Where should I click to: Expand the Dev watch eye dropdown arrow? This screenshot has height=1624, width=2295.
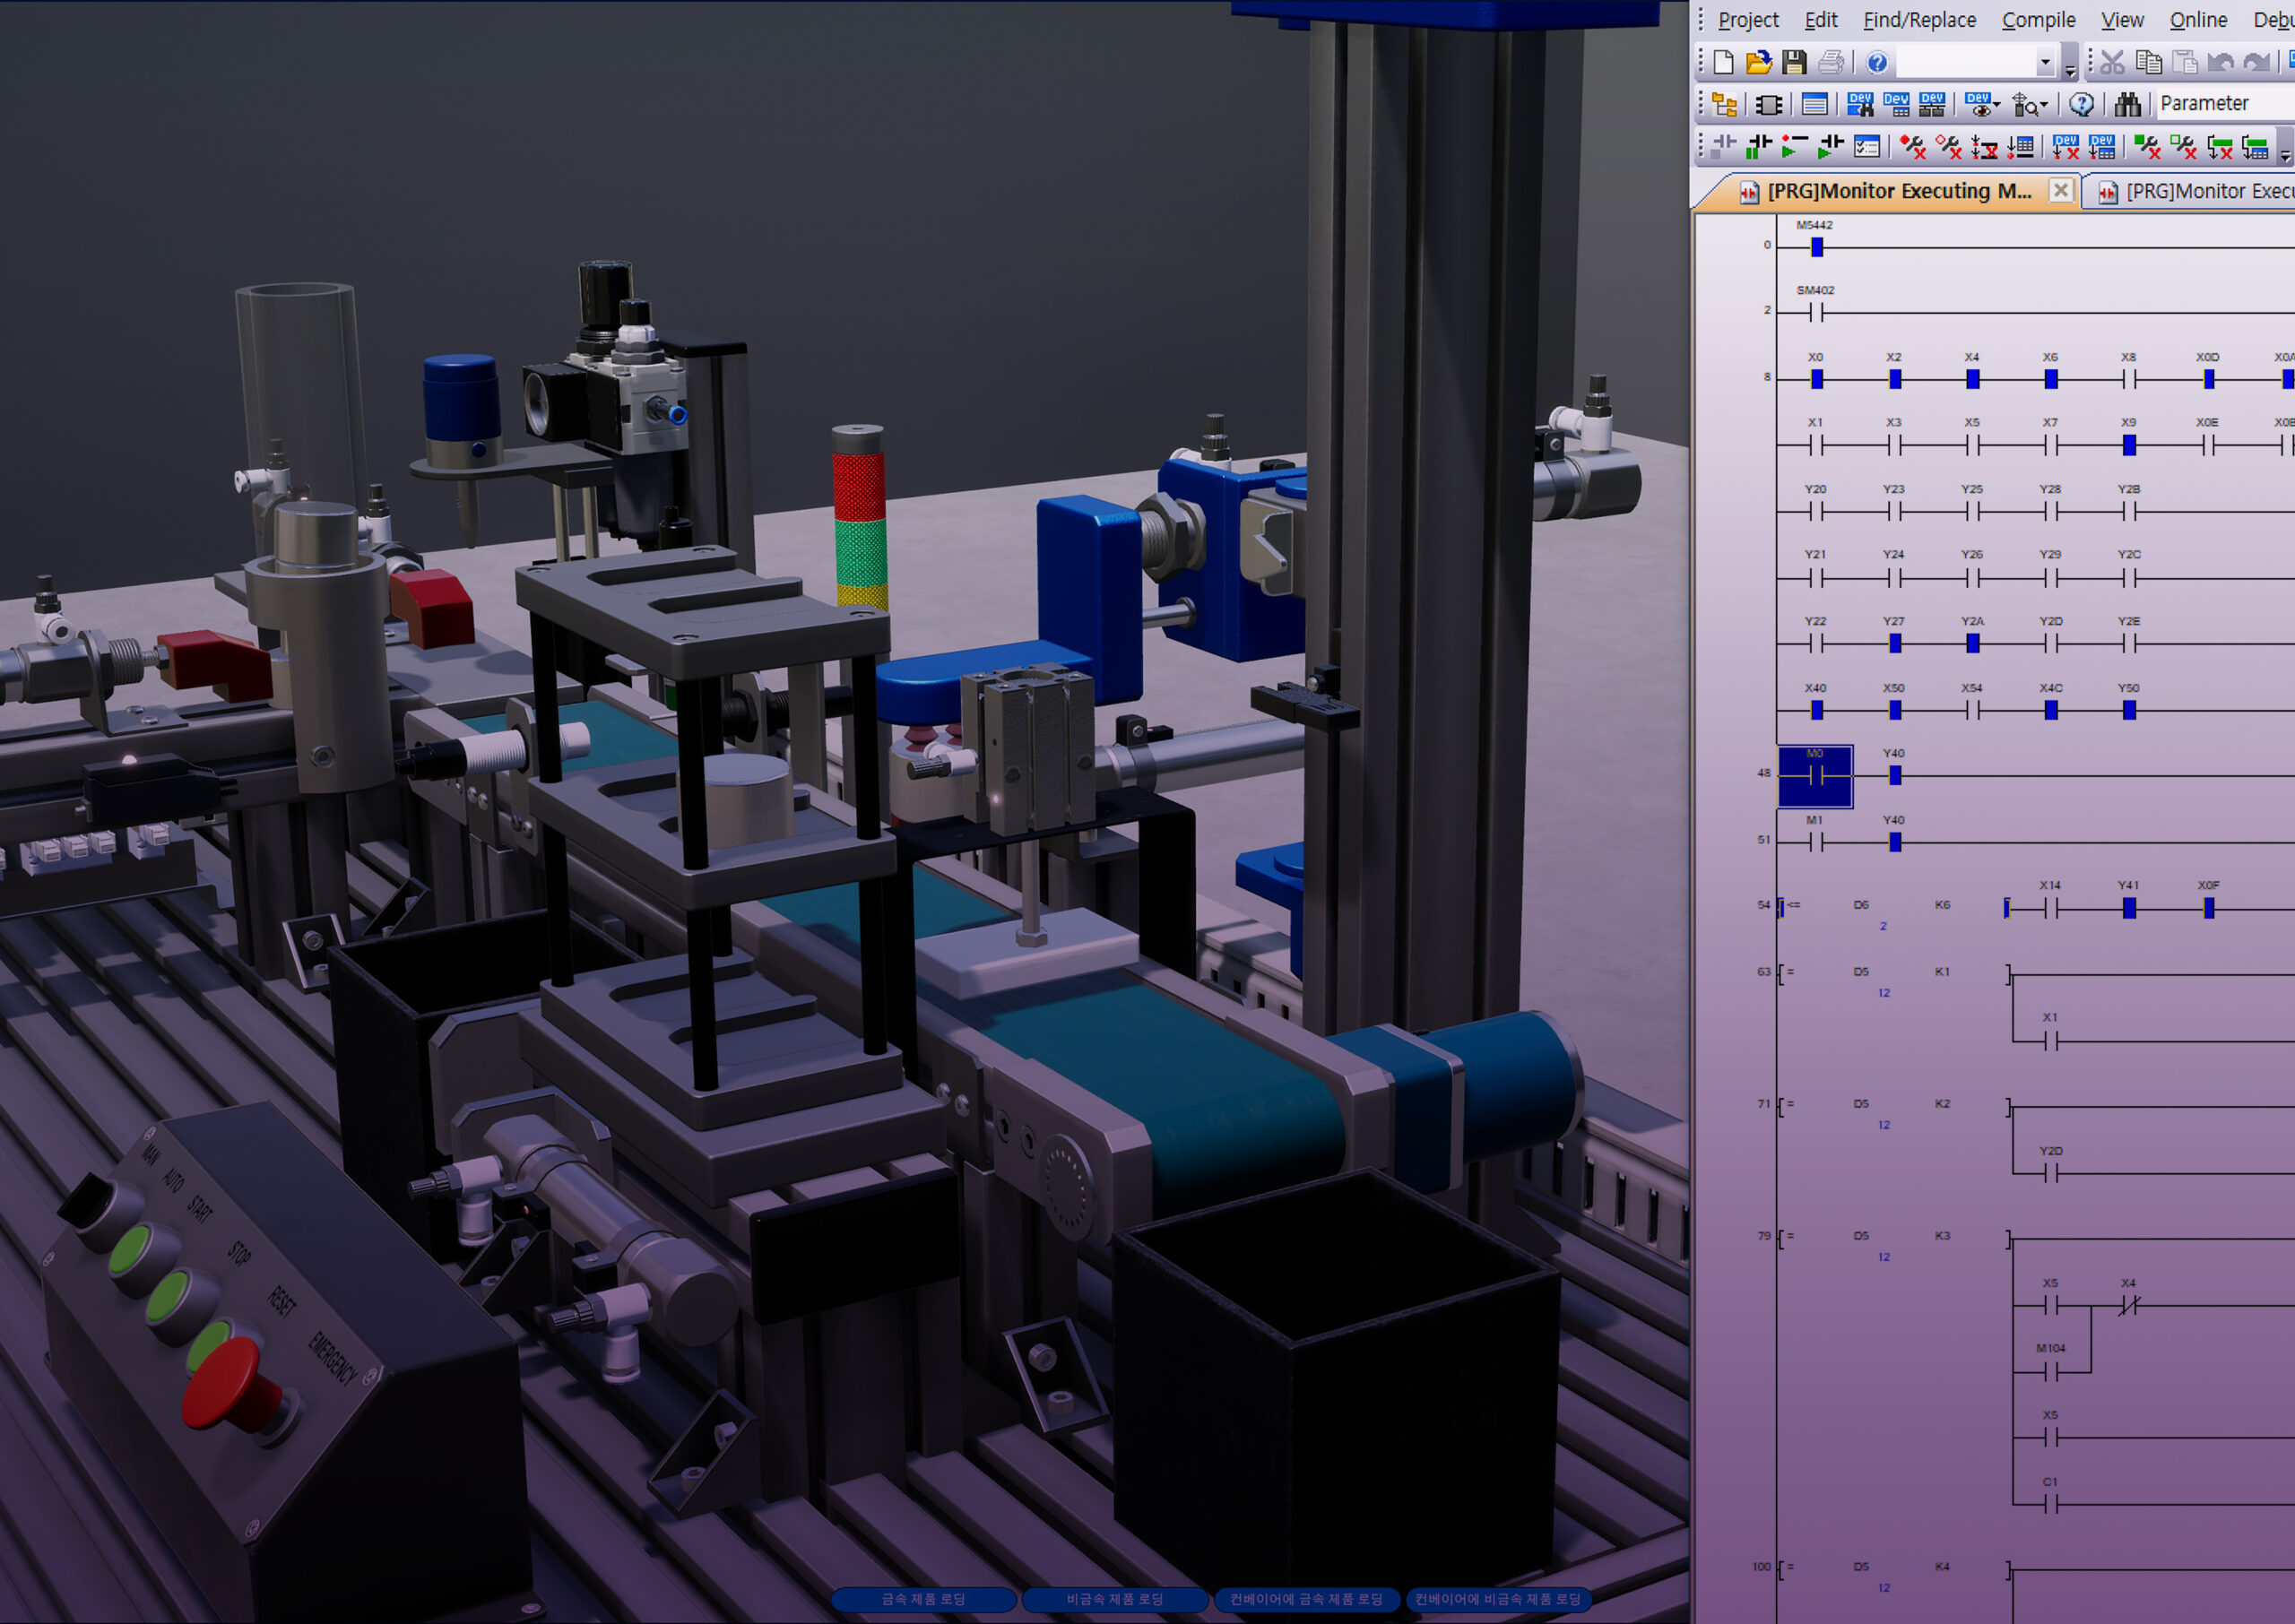click(1996, 104)
